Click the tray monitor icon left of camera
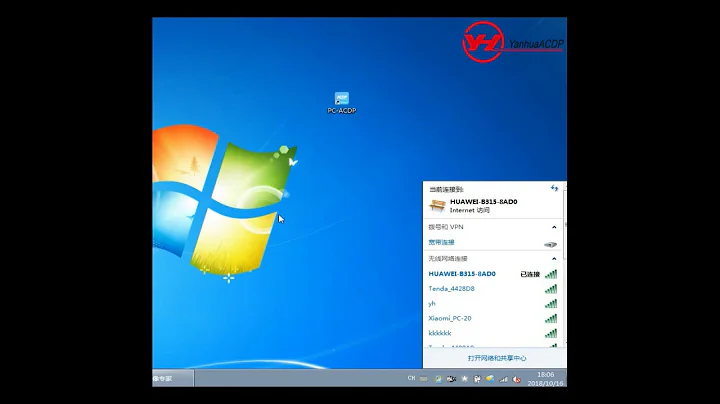 [x=438, y=379]
